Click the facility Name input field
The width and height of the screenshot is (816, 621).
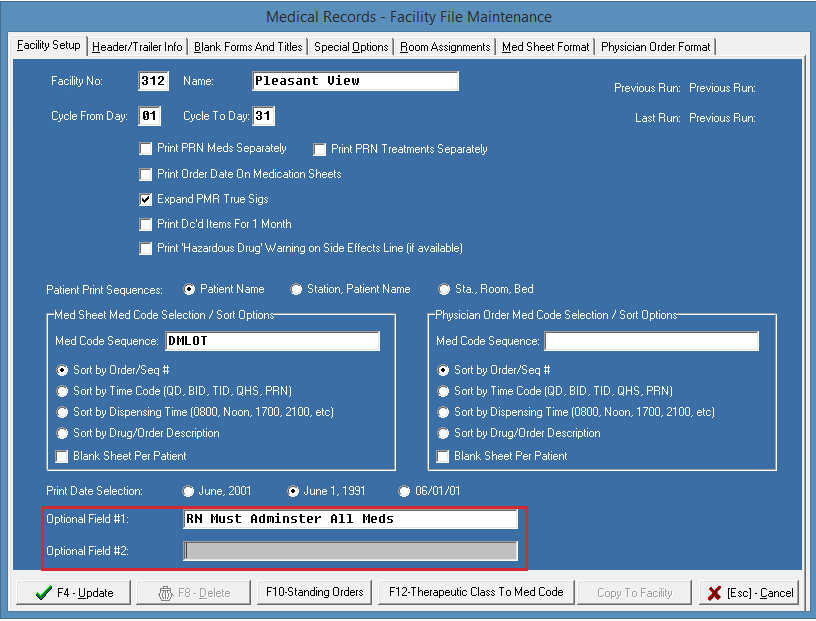(354, 81)
